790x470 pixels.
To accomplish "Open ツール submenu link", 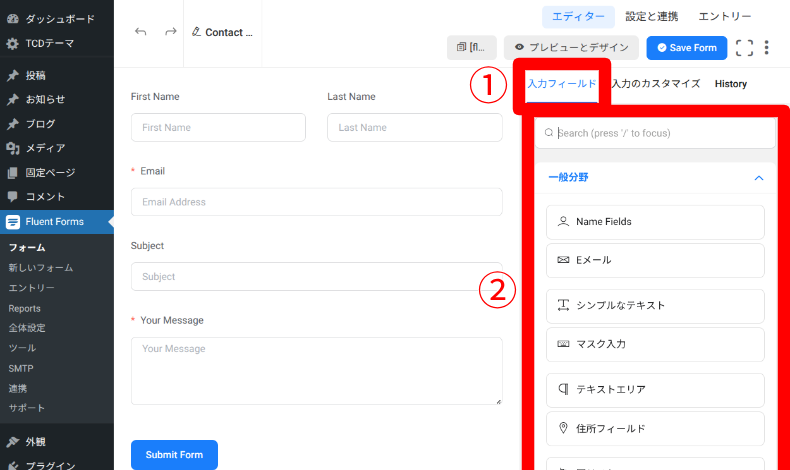I will (x=22, y=348).
